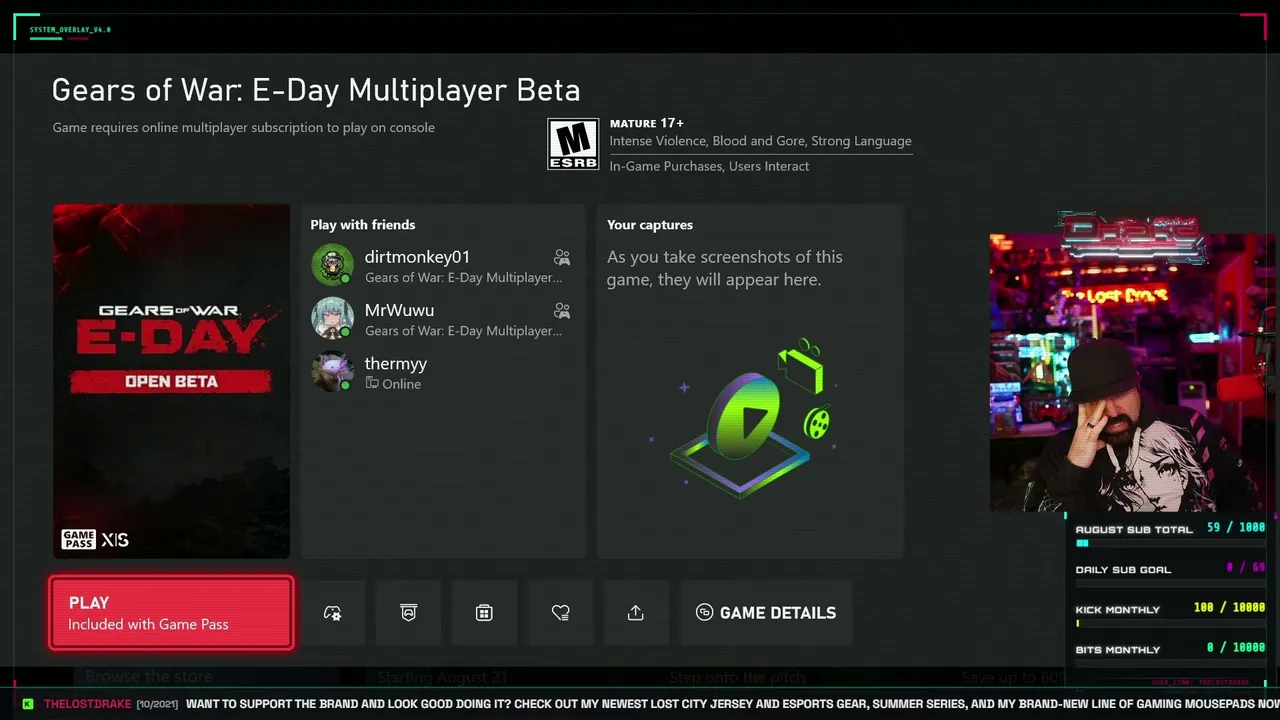The image size is (1280, 720).
Task: Click the ESRB Mature rating icon
Action: pos(573,144)
